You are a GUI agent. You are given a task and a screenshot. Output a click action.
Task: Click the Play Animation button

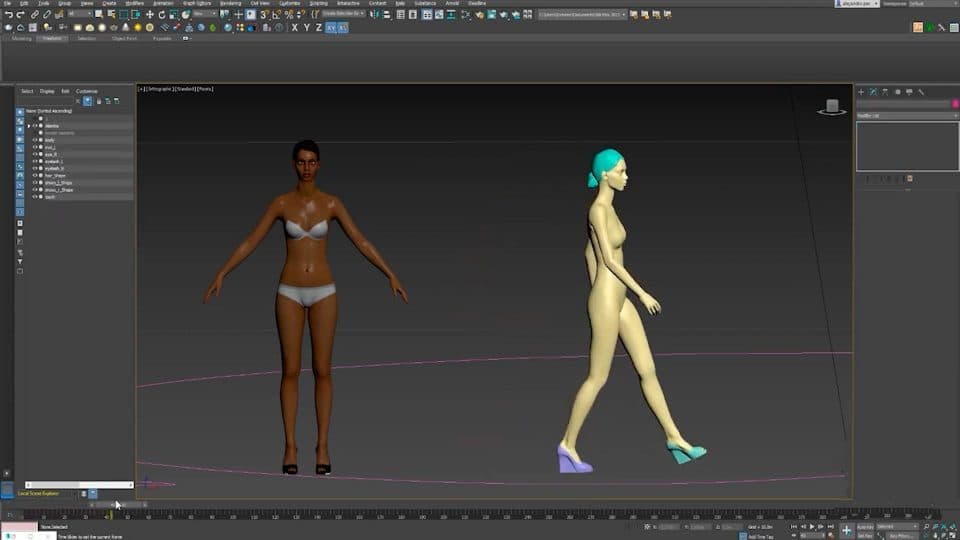click(812, 527)
